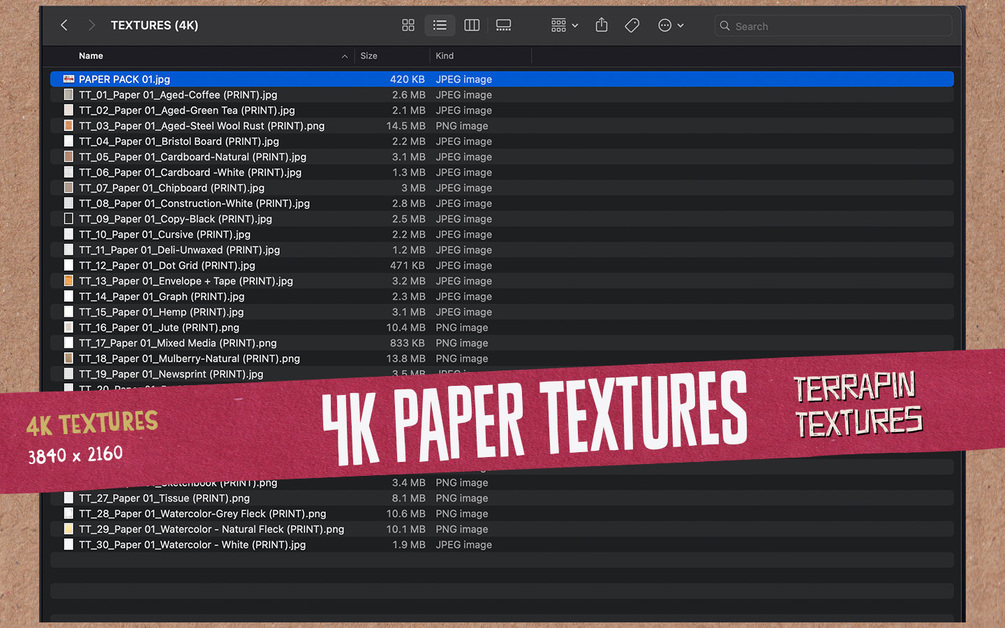Select TT_03 Aged-Steel Wool Rust file
The width and height of the screenshot is (1005, 628).
pyautogui.click(x=502, y=126)
